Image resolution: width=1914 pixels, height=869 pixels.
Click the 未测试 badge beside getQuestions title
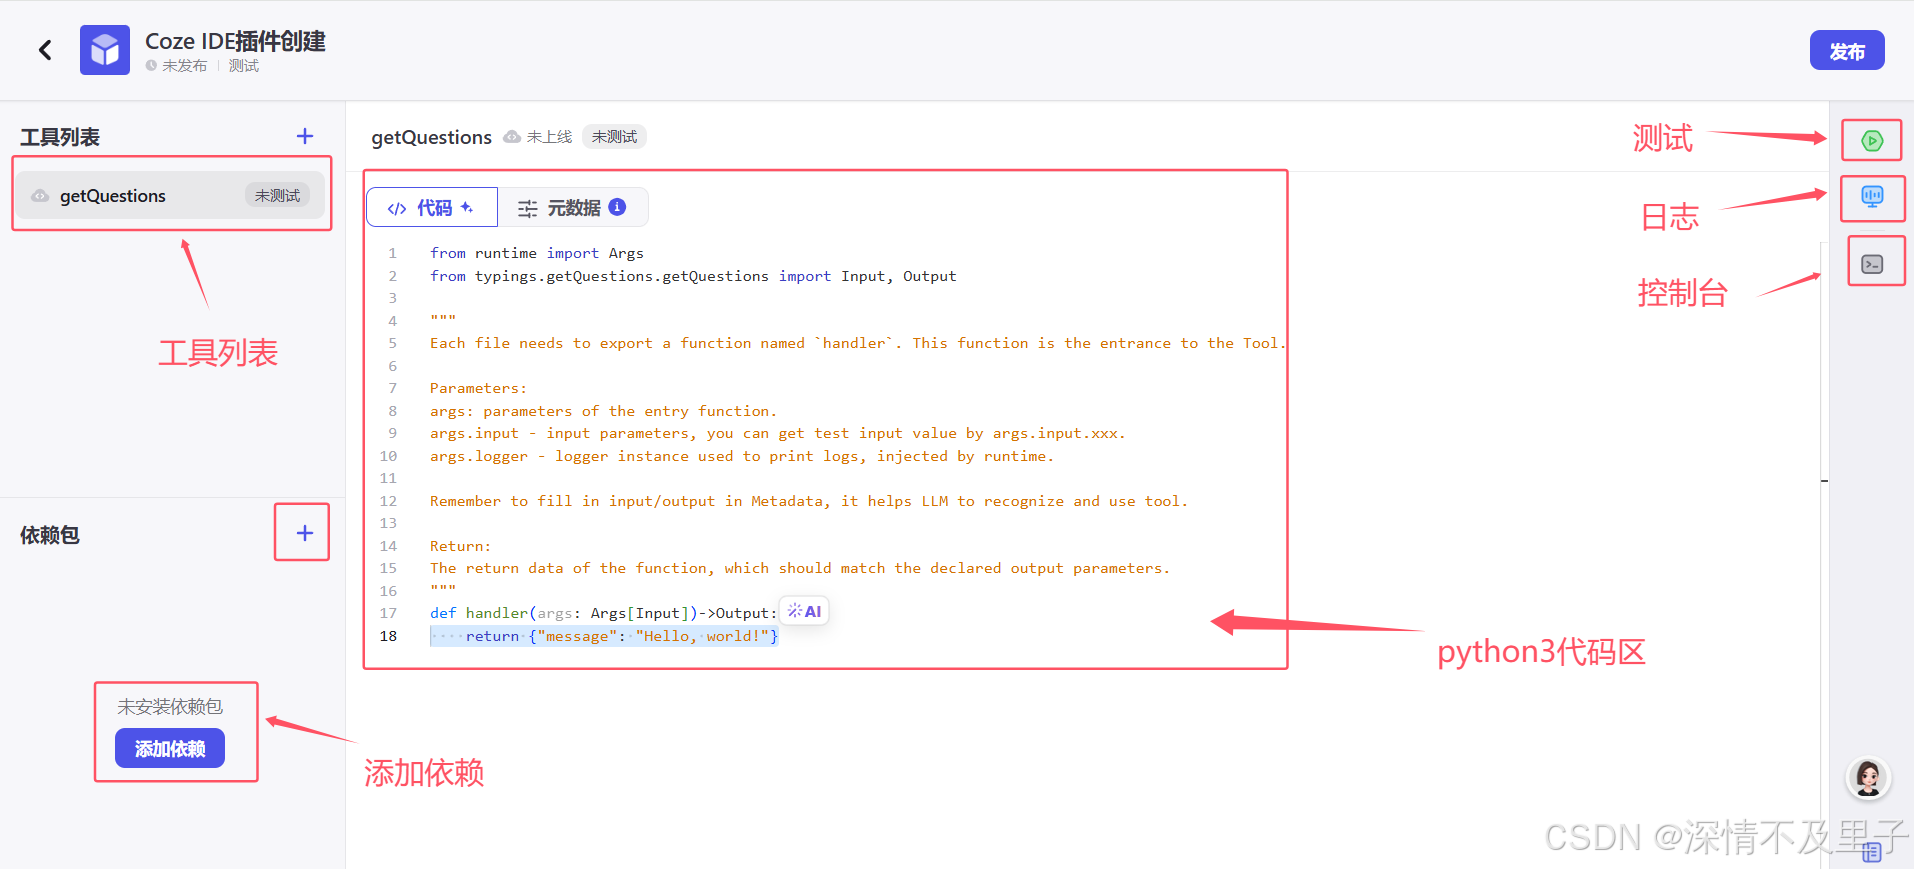614,136
